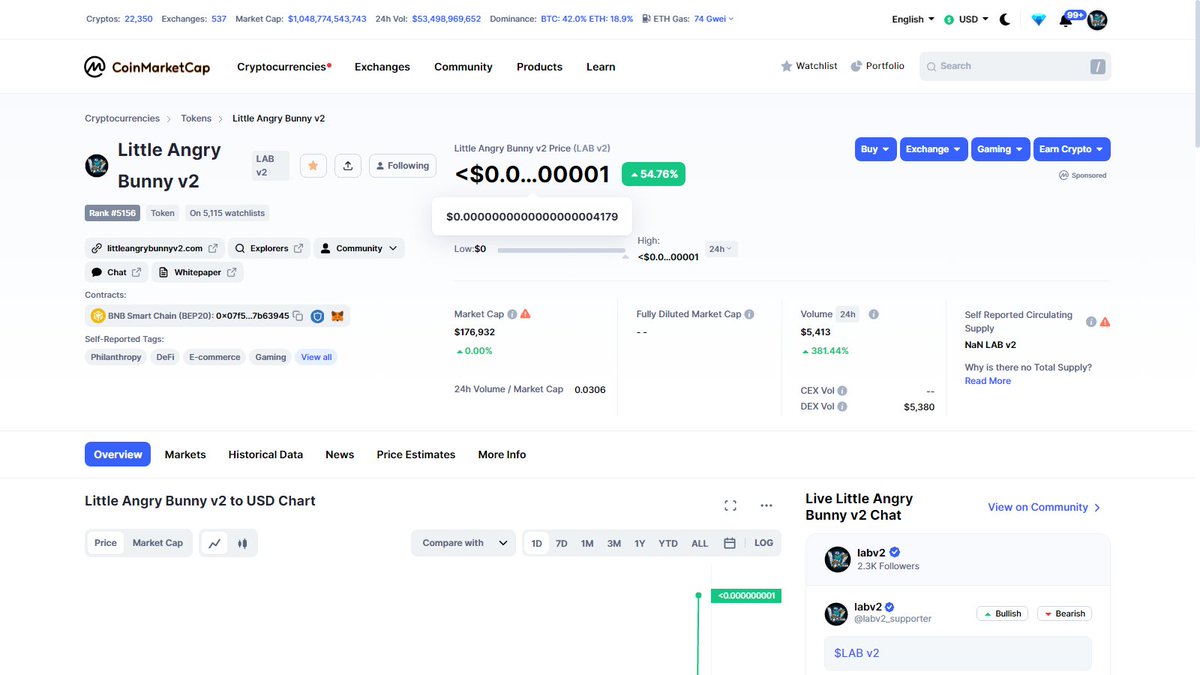The width and height of the screenshot is (1200, 675).
Task: Vote Bullish in chat
Action: point(1003,614)
